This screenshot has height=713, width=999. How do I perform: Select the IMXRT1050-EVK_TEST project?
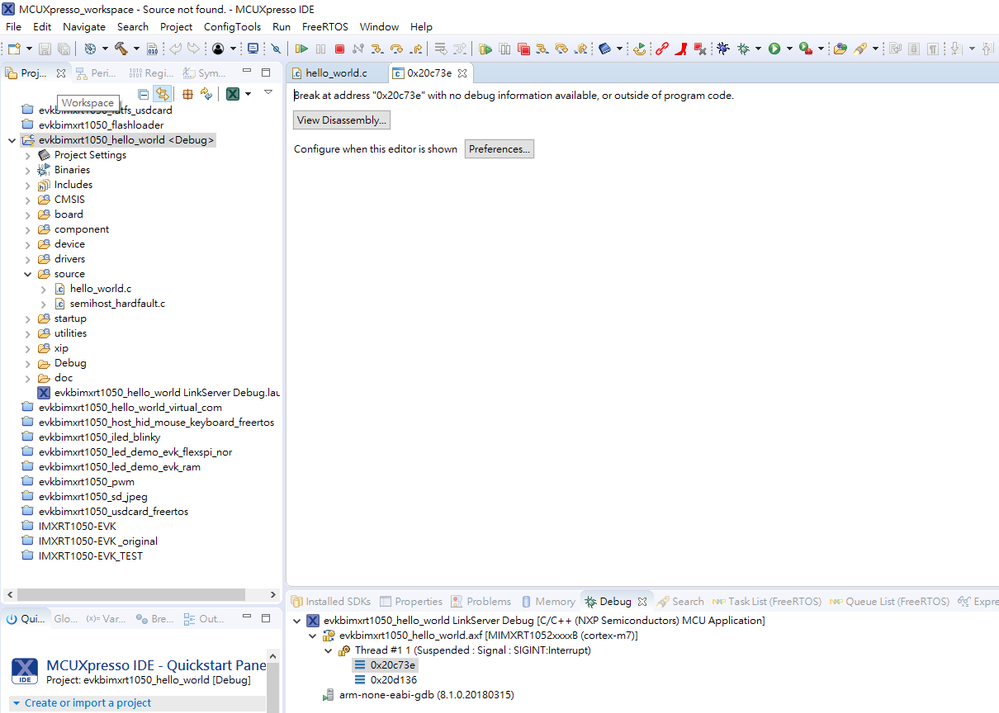[90, 556]
